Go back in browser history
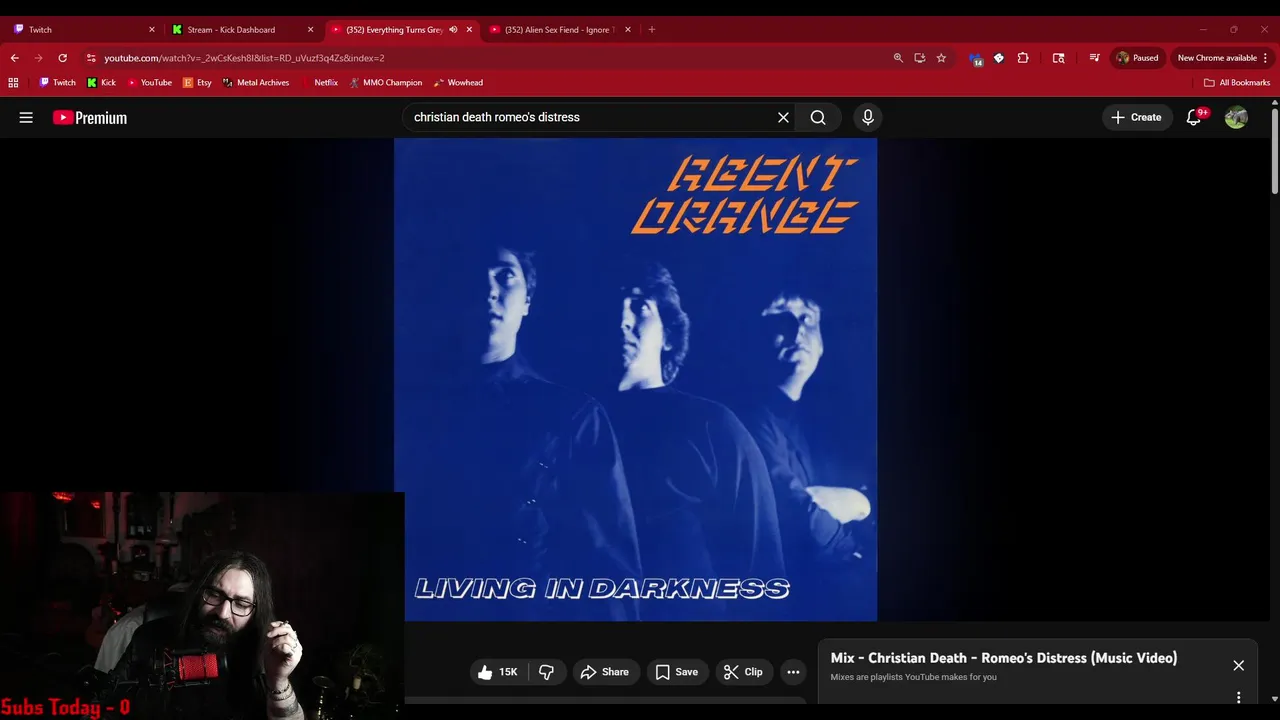This screenshot has width=1280, height=720. click(x=14, y=58)
